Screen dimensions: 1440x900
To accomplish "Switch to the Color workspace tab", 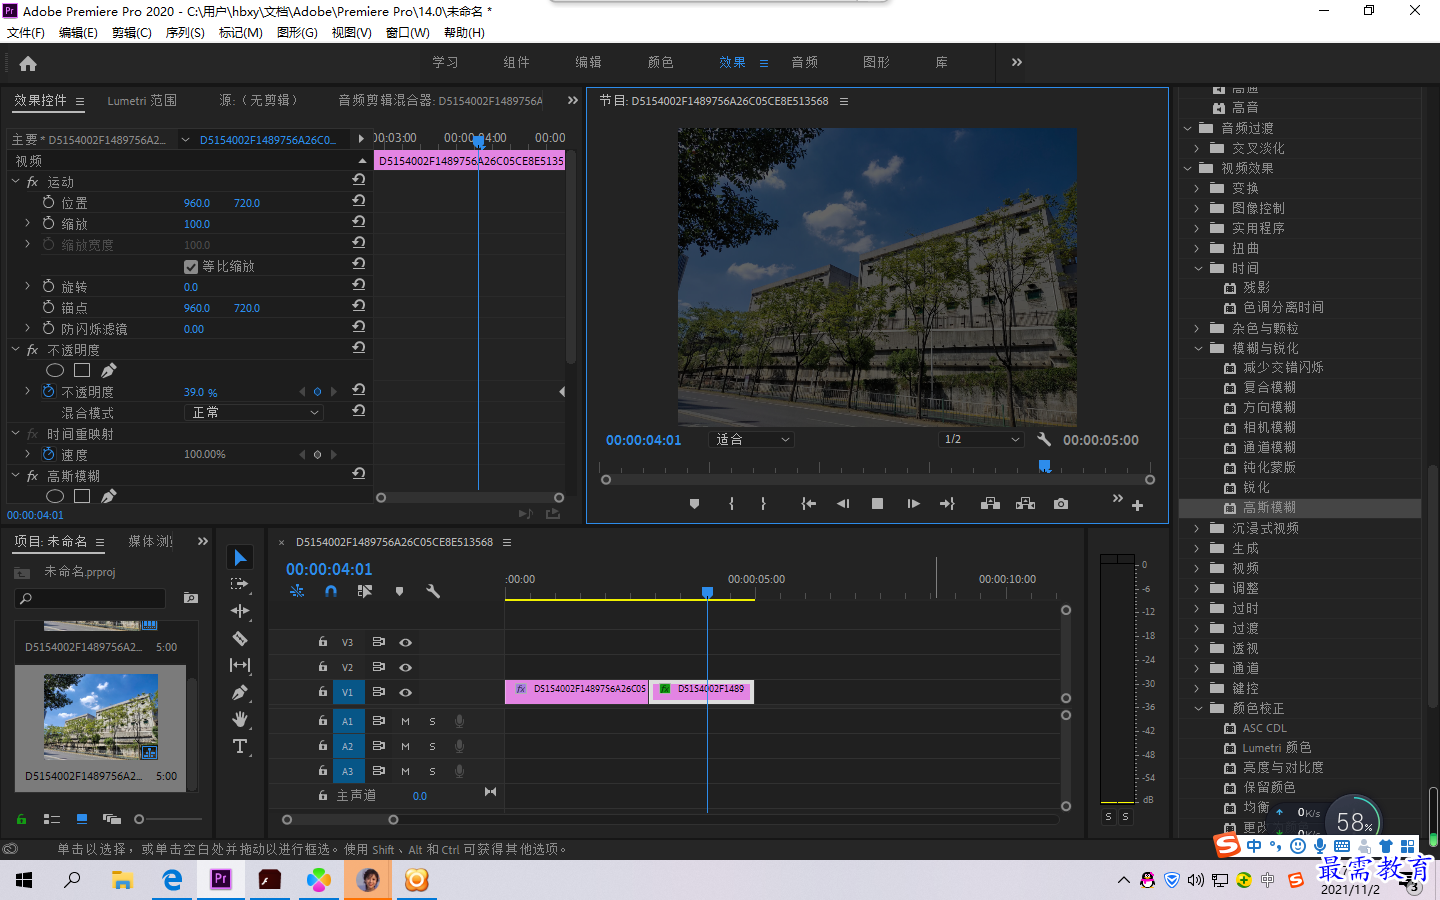I will click(660, 62).
